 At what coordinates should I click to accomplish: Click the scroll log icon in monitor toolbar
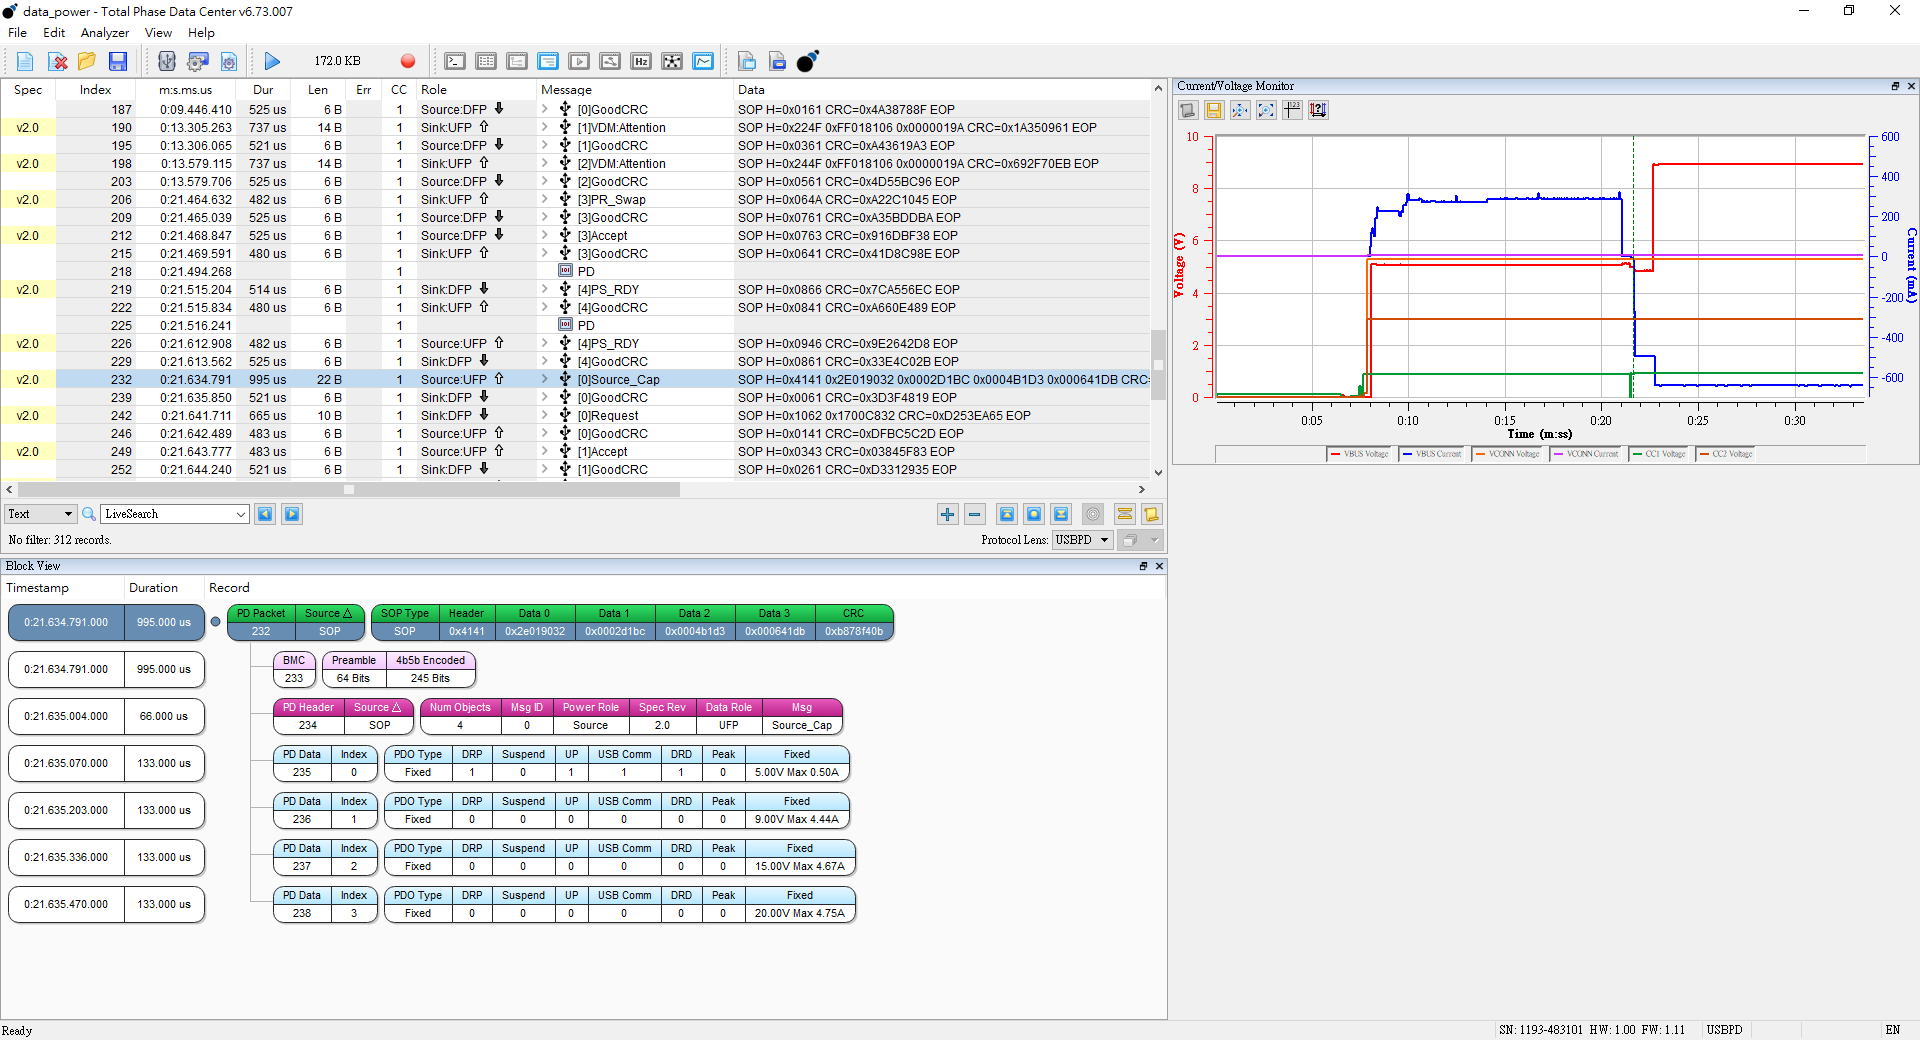[x=1188, y=110]
